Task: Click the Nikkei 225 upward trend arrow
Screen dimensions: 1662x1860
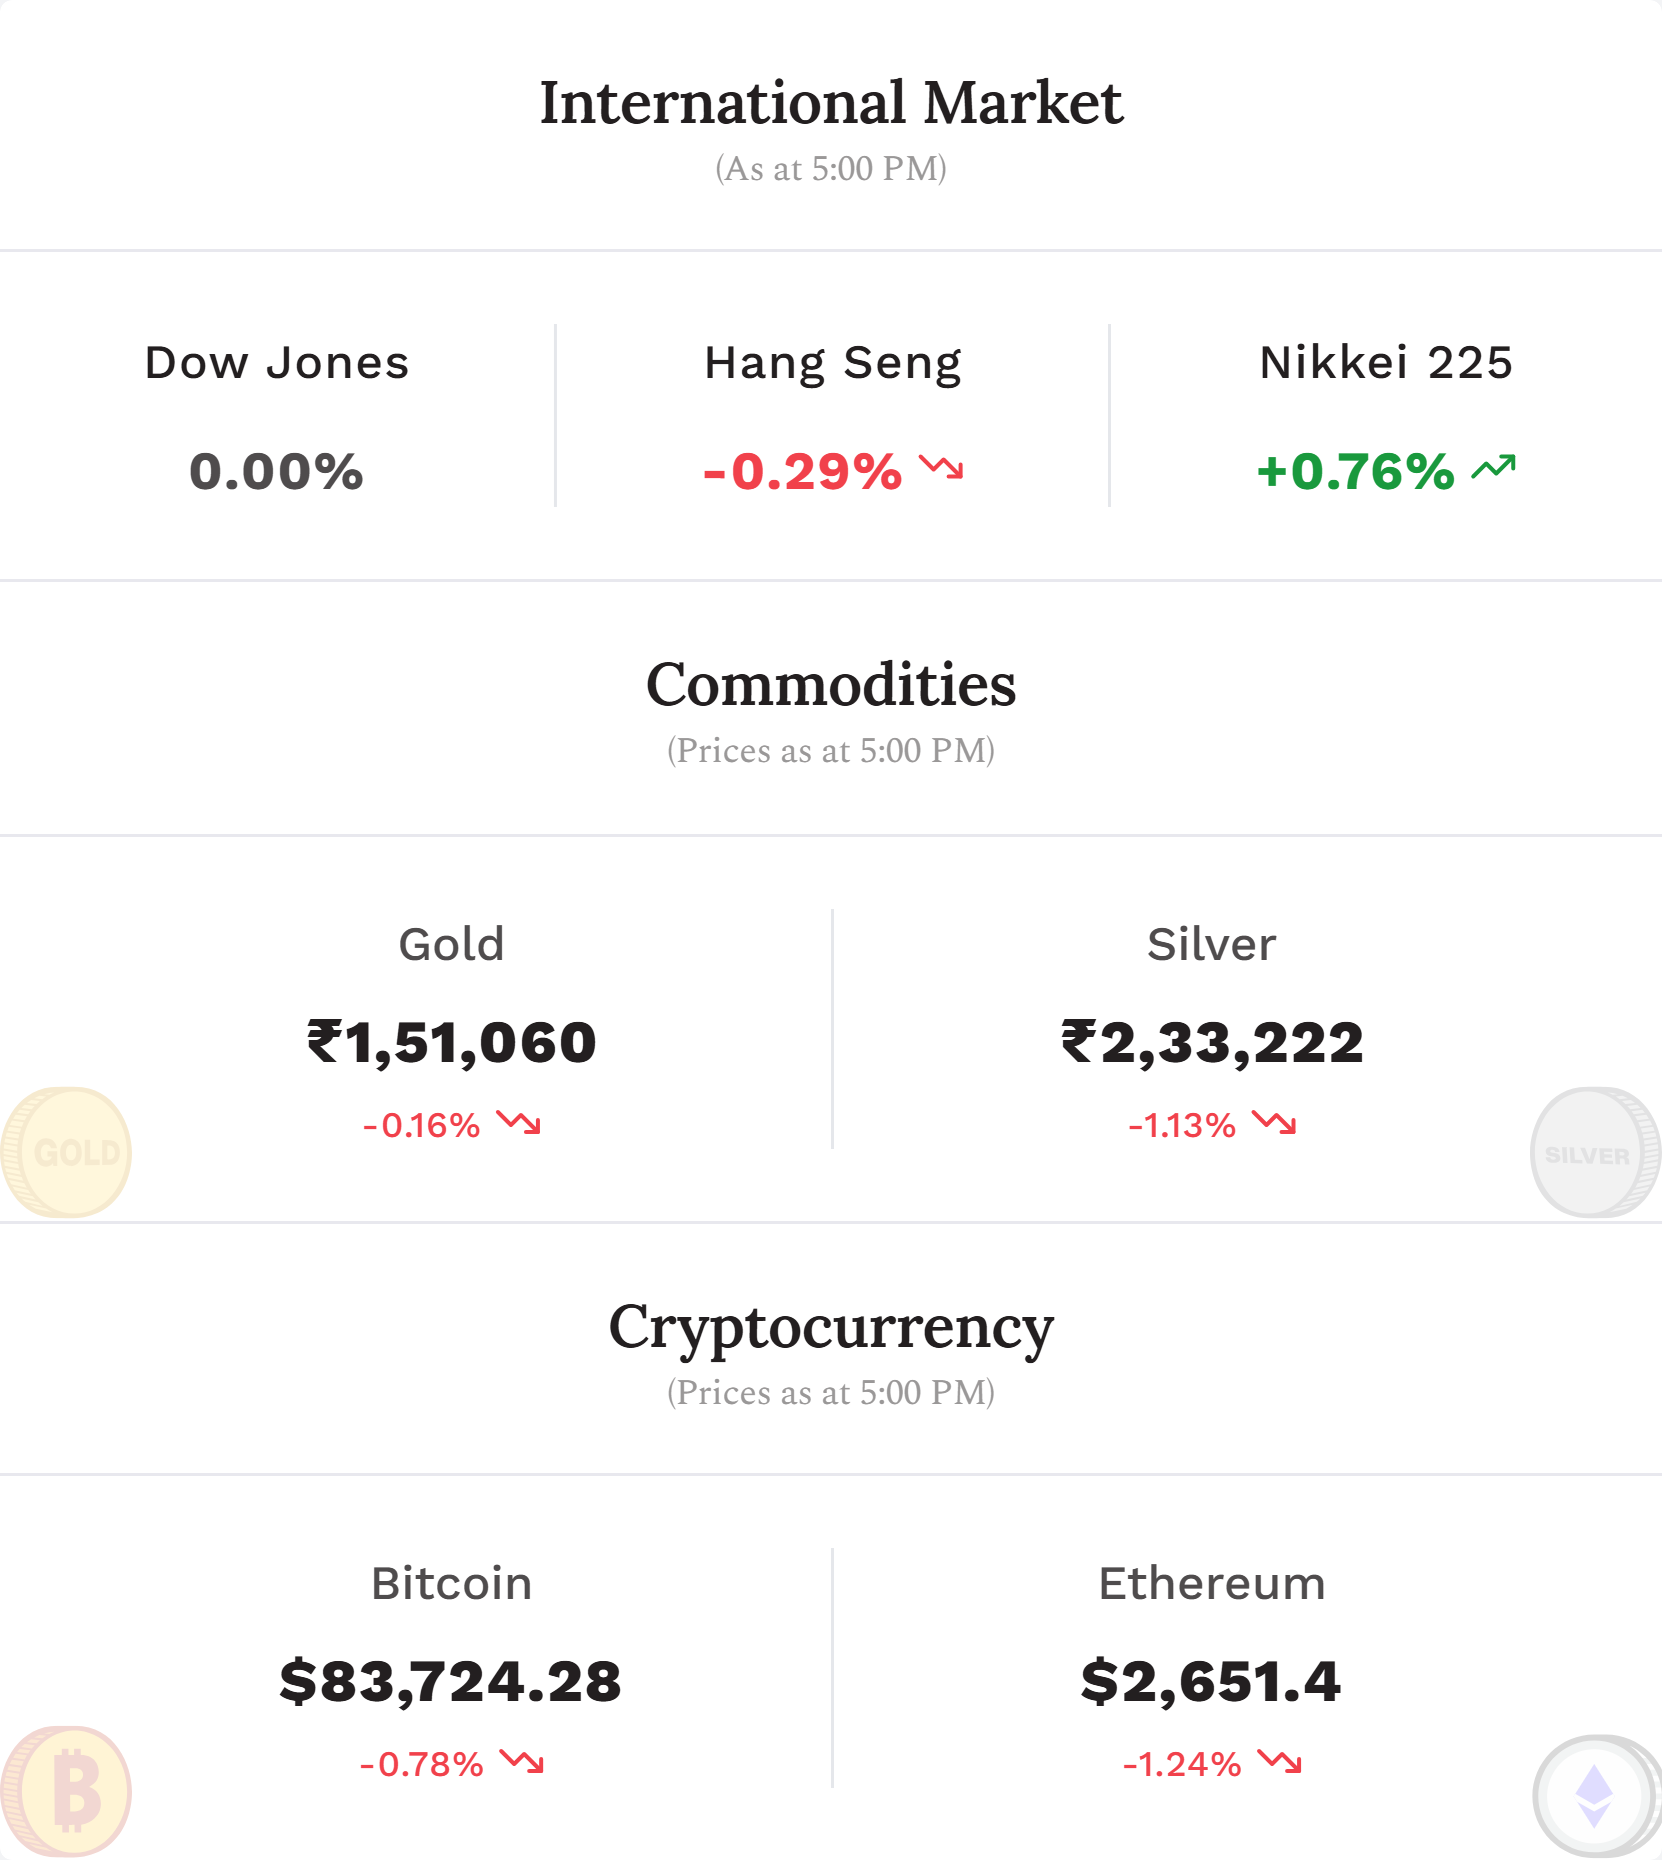Action: (x=1494, y=467)
